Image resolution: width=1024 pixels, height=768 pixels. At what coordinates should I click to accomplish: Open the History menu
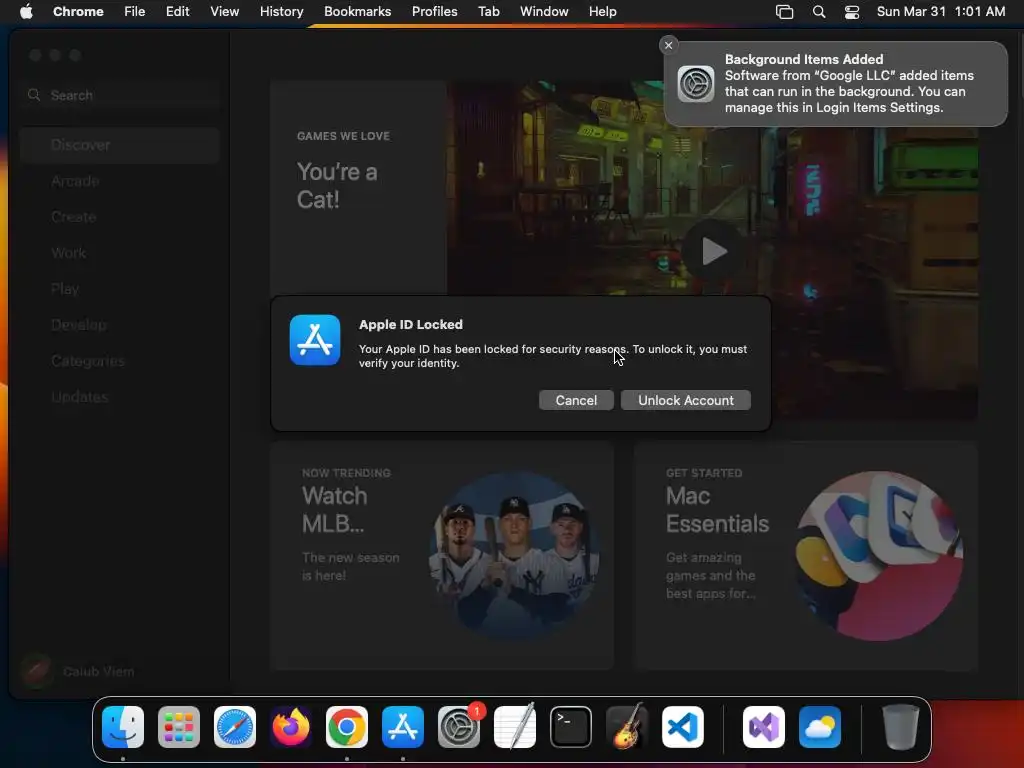pos(281,12)
